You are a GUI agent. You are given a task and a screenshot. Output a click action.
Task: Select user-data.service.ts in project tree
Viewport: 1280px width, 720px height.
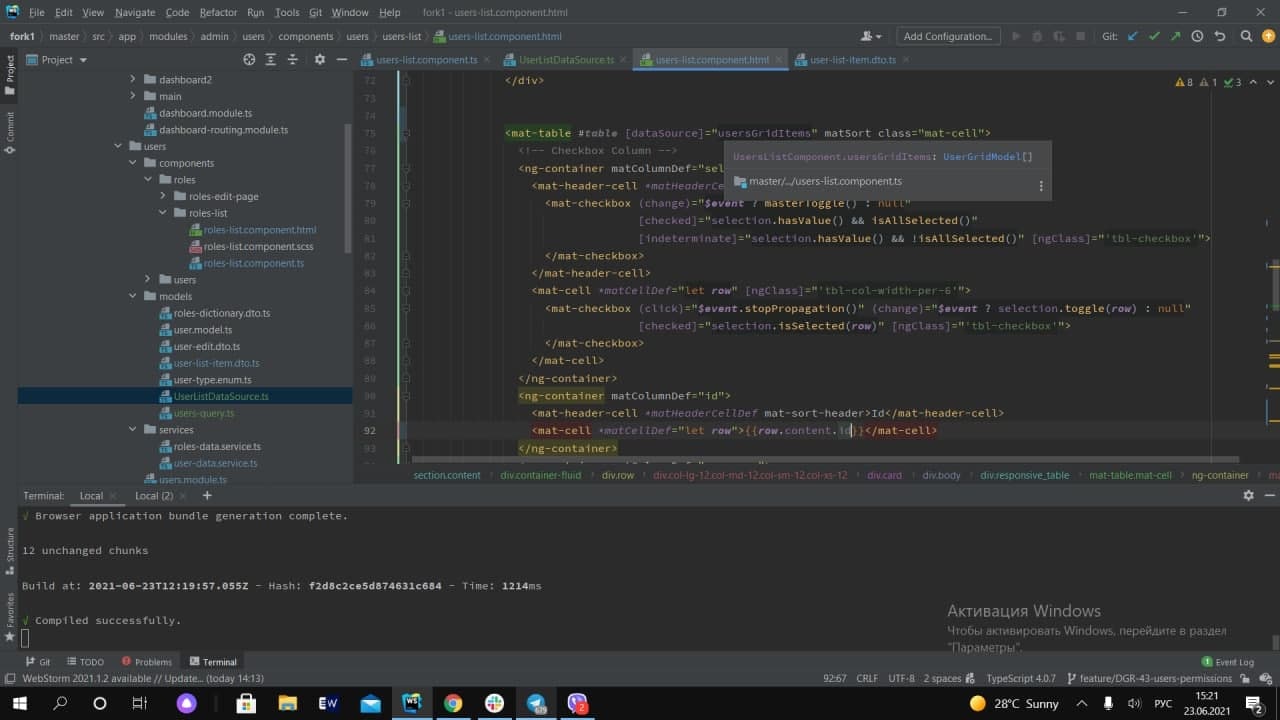tap(215, 464)
